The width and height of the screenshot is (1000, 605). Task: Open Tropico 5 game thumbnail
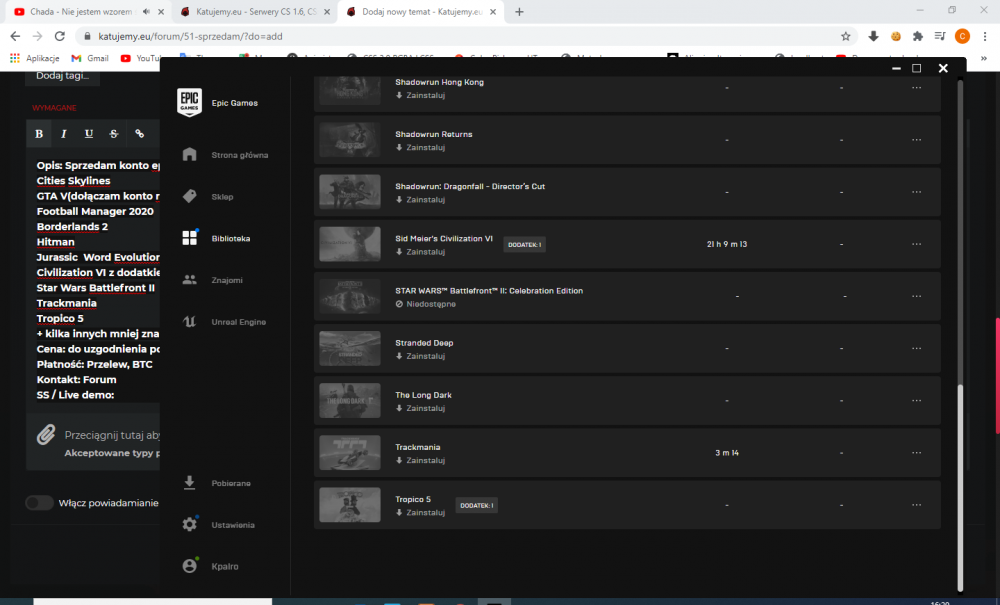[x=349, y=505]
